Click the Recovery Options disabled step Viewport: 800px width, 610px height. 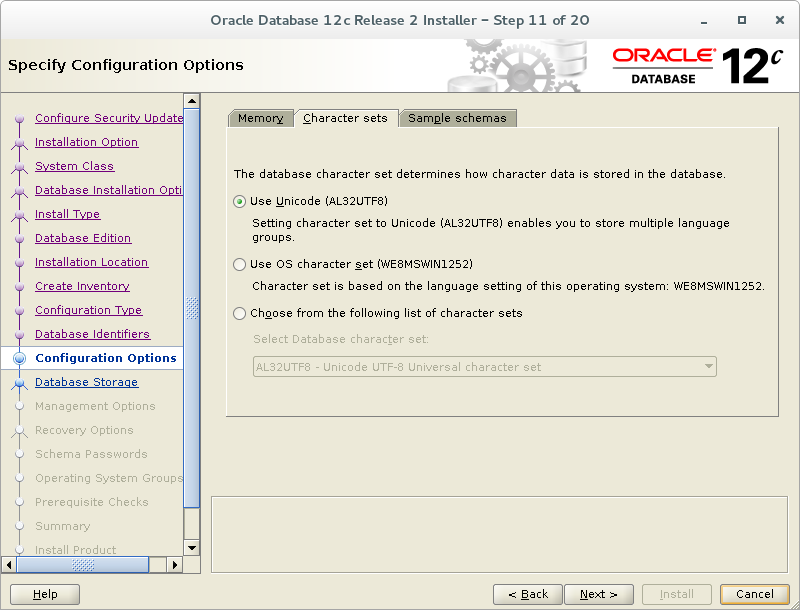click(84, 430)
